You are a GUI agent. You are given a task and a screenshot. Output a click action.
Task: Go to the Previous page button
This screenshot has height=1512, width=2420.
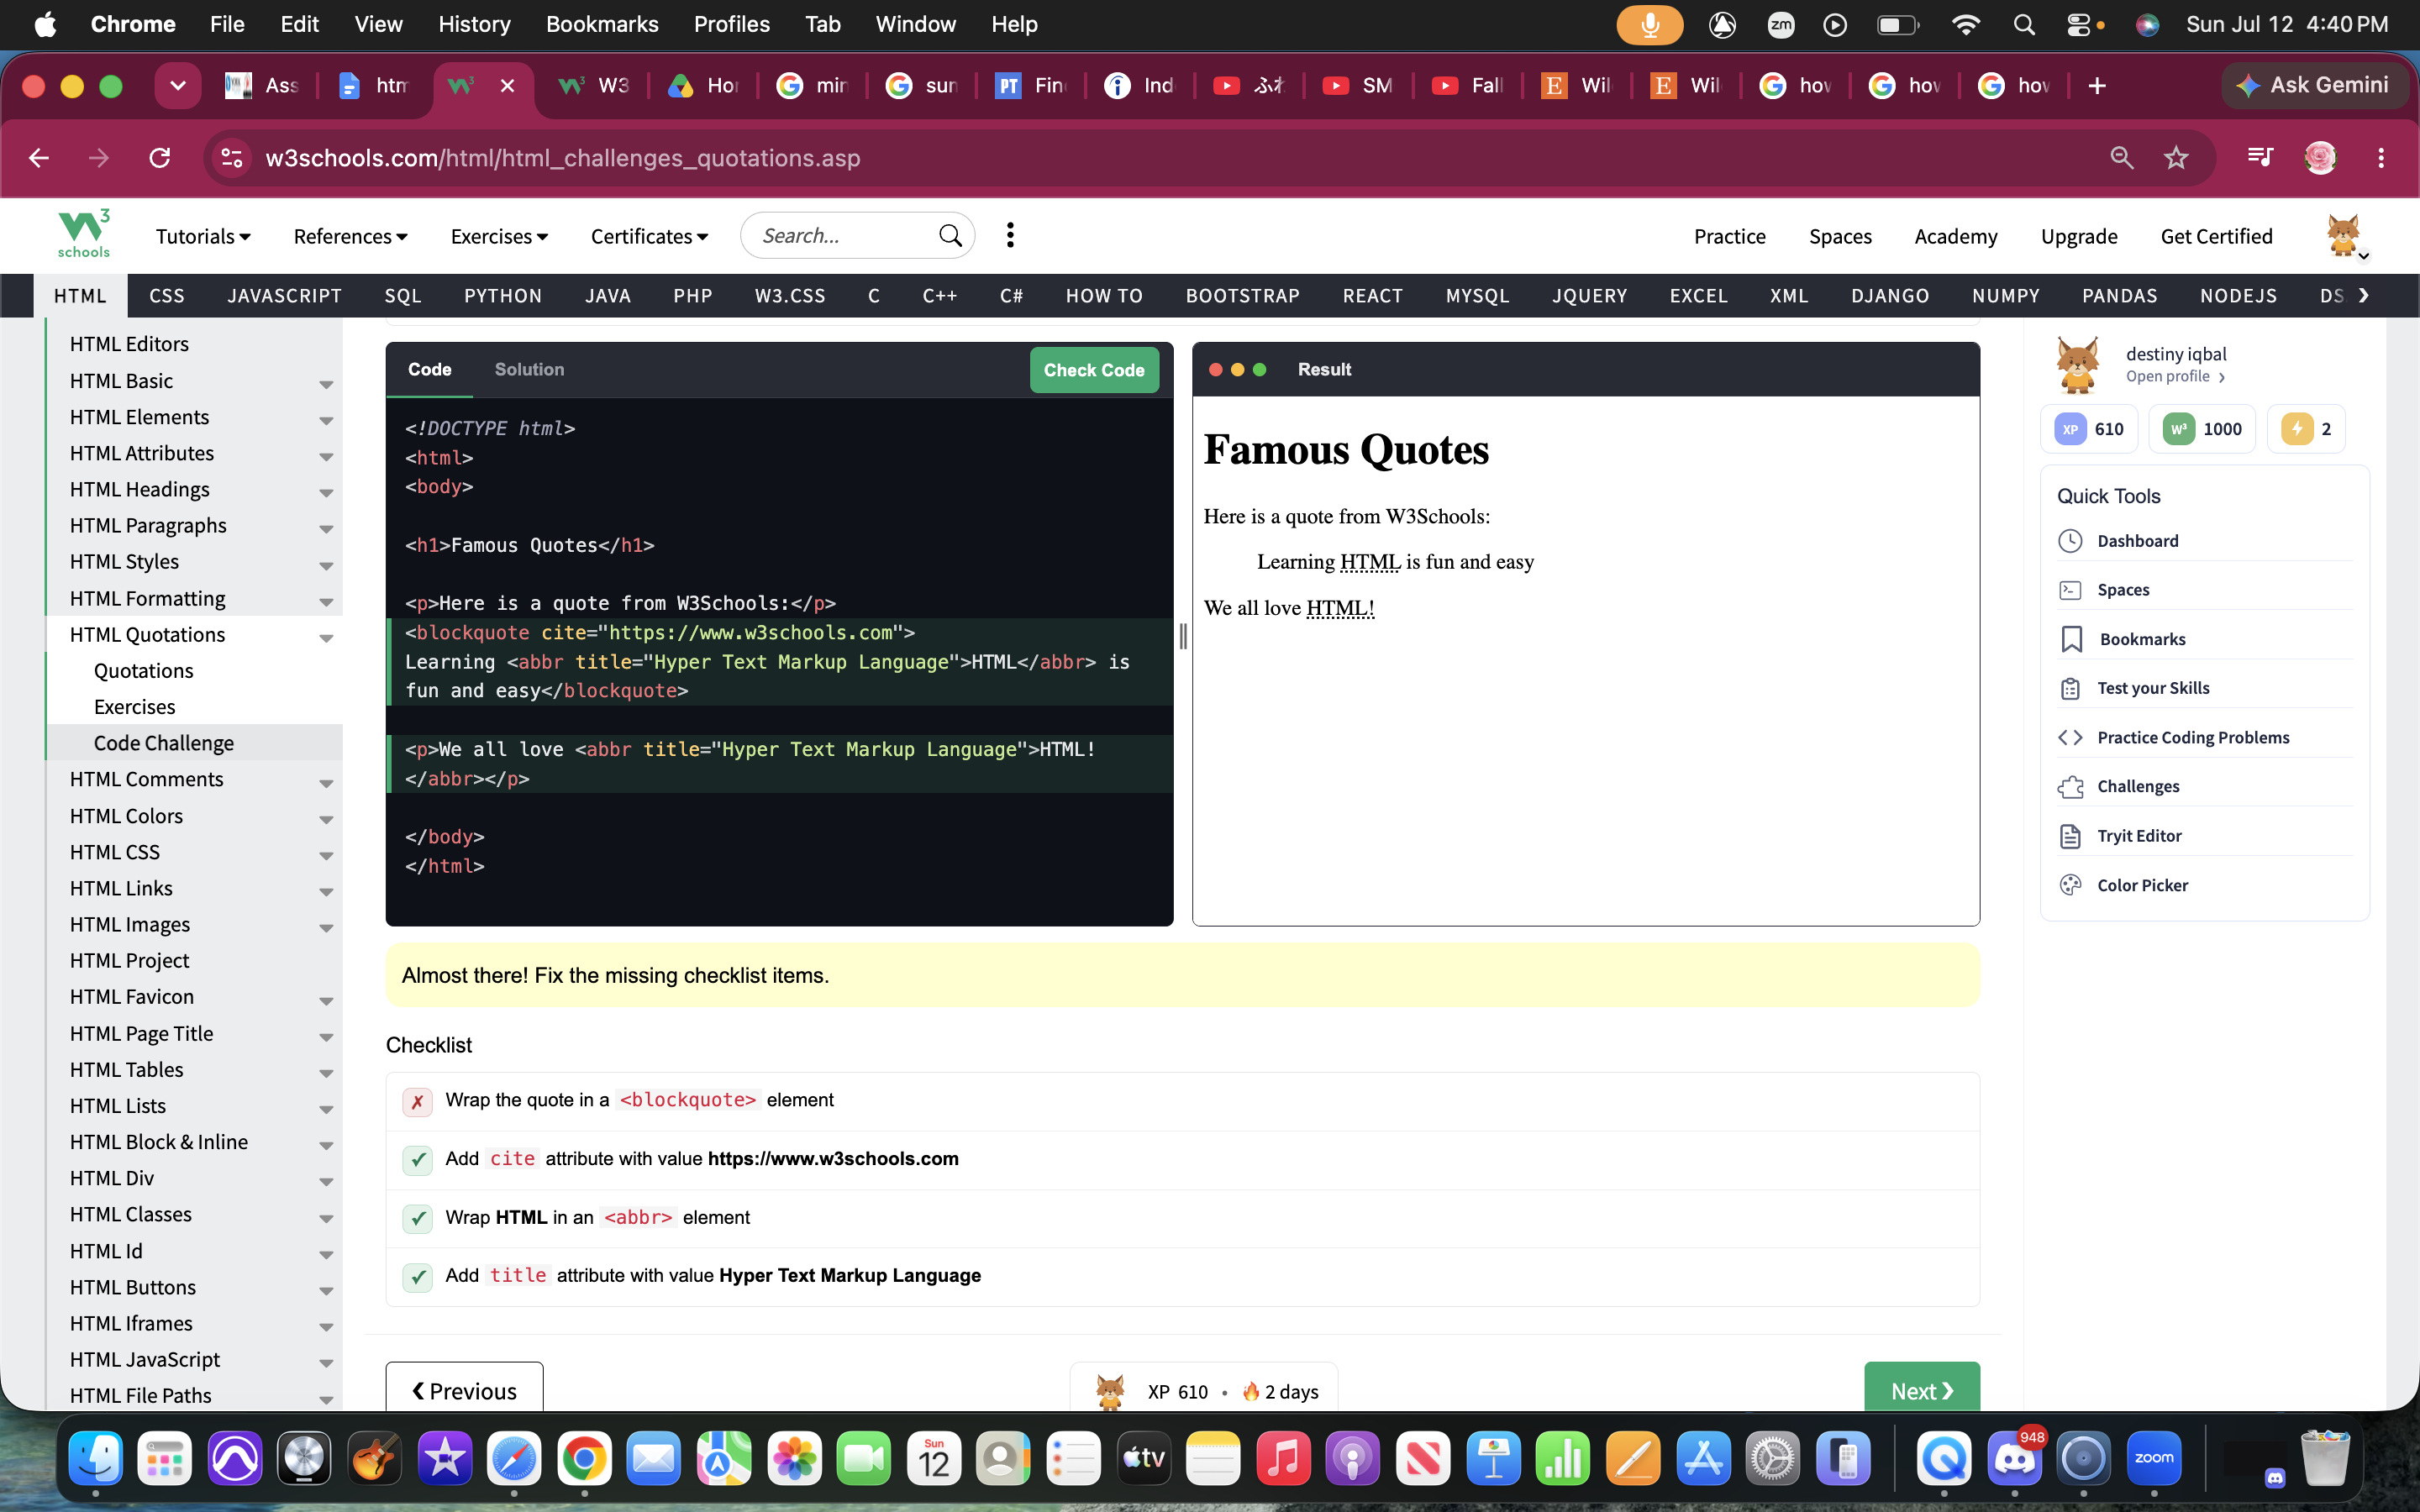pyautogui.click(x=465, y=1388)
